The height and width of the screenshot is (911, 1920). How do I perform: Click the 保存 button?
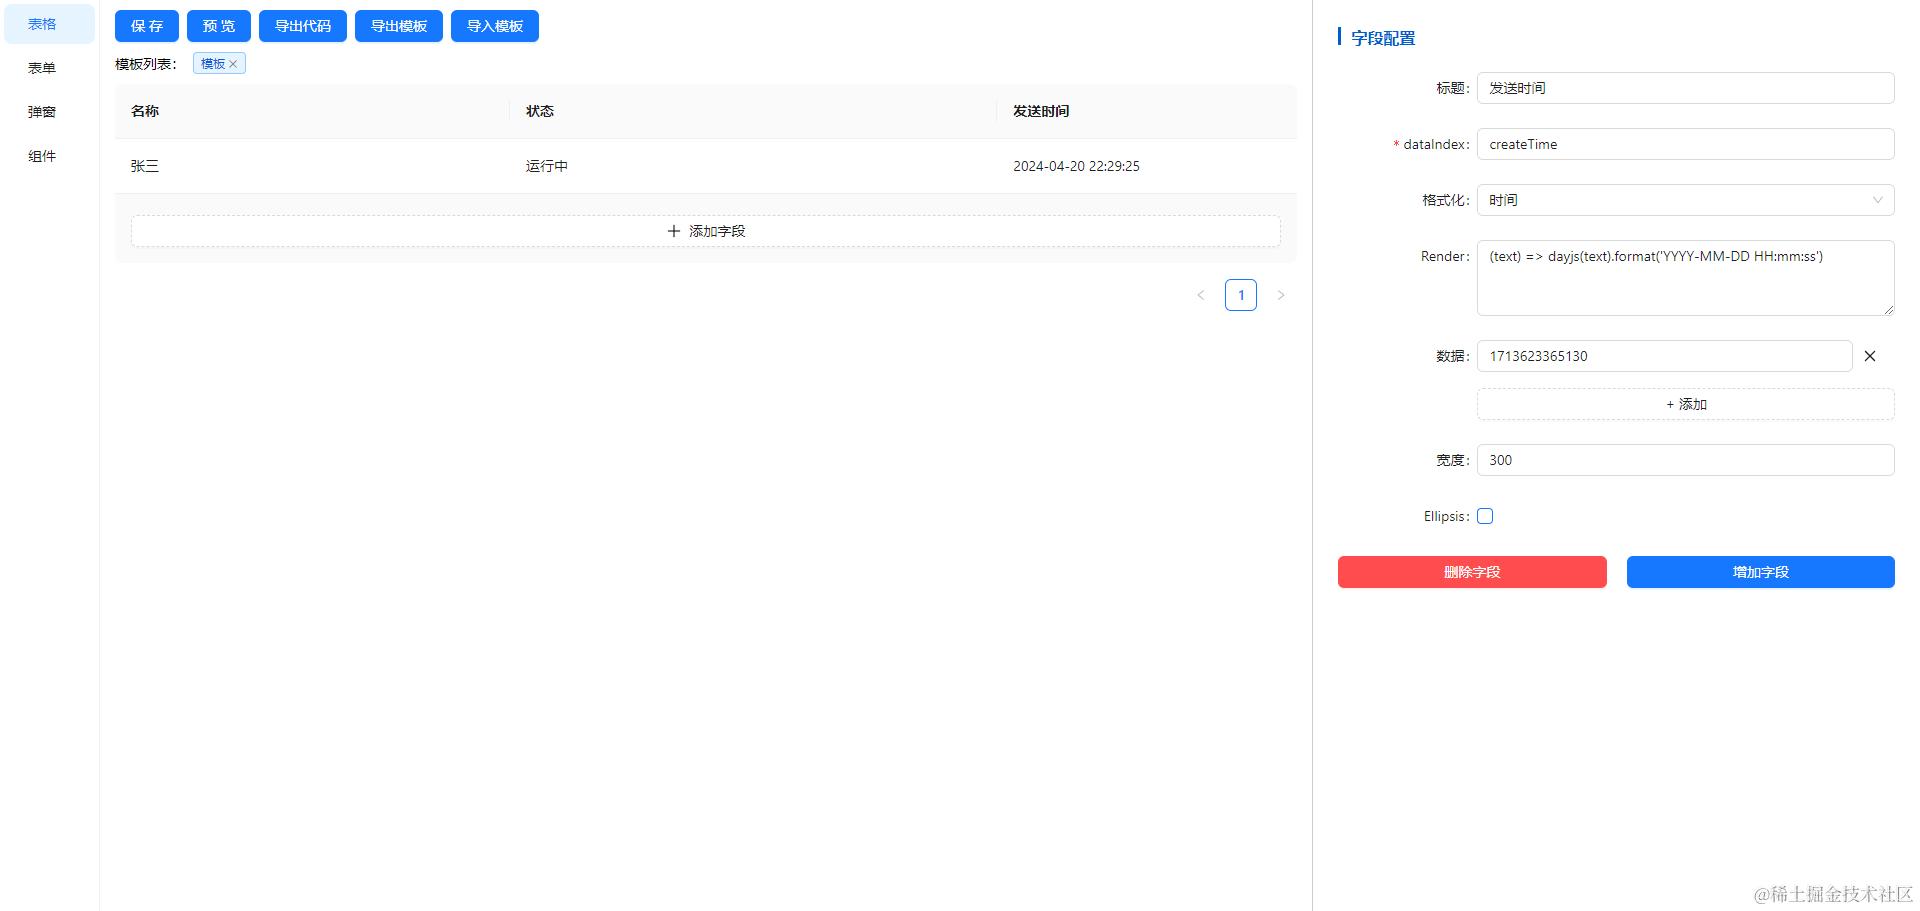point(147,26)
